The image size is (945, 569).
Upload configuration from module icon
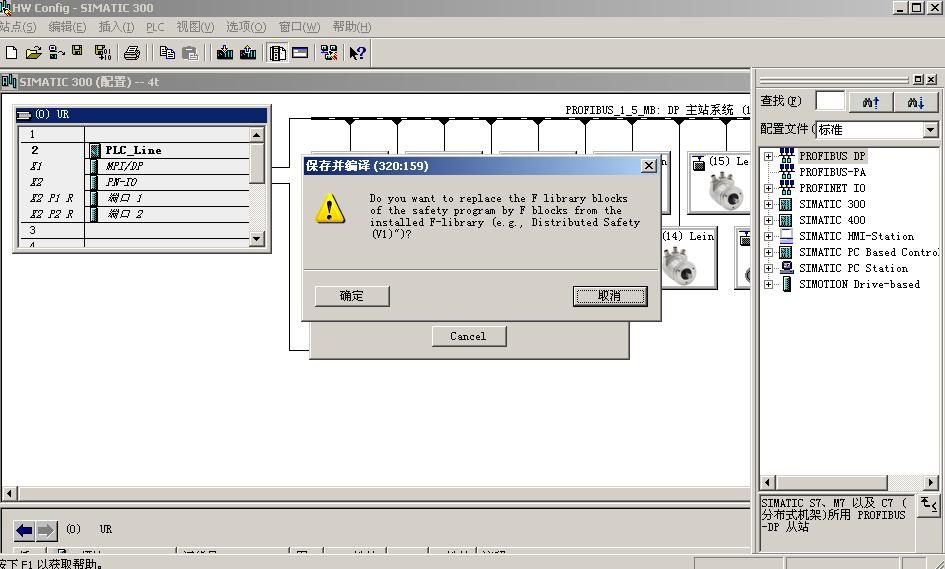click(x=248, y=53)
